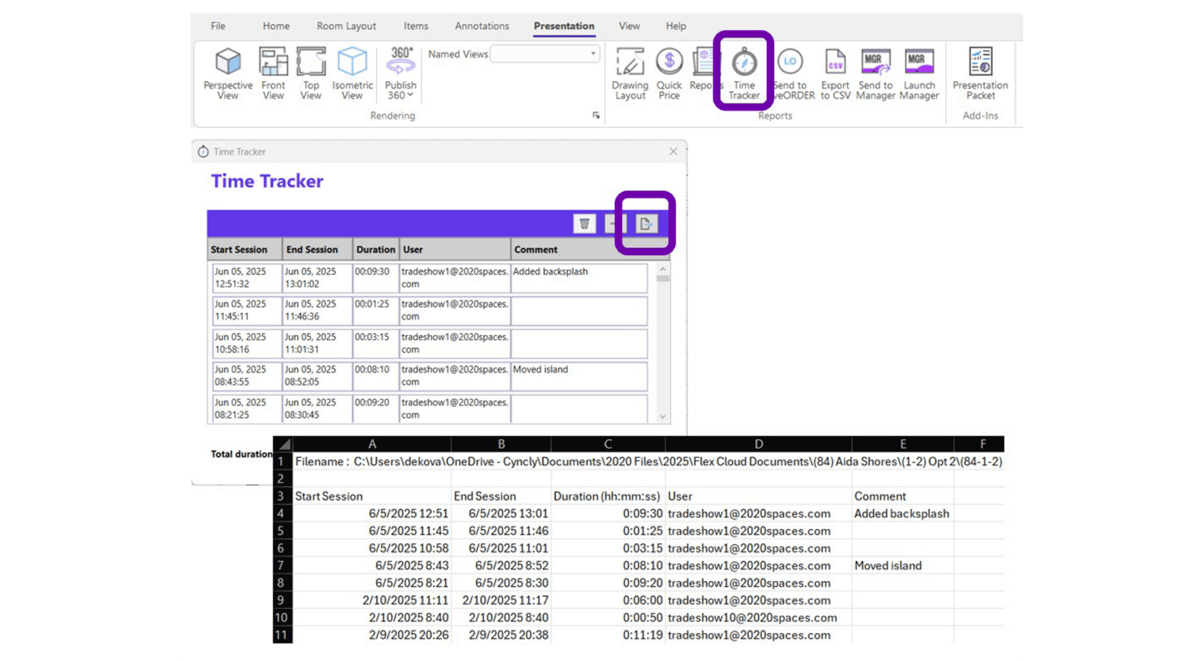Open the Drawing Layout tool
This screenshot has height=661, width=1200.
(x=630, y=72)
